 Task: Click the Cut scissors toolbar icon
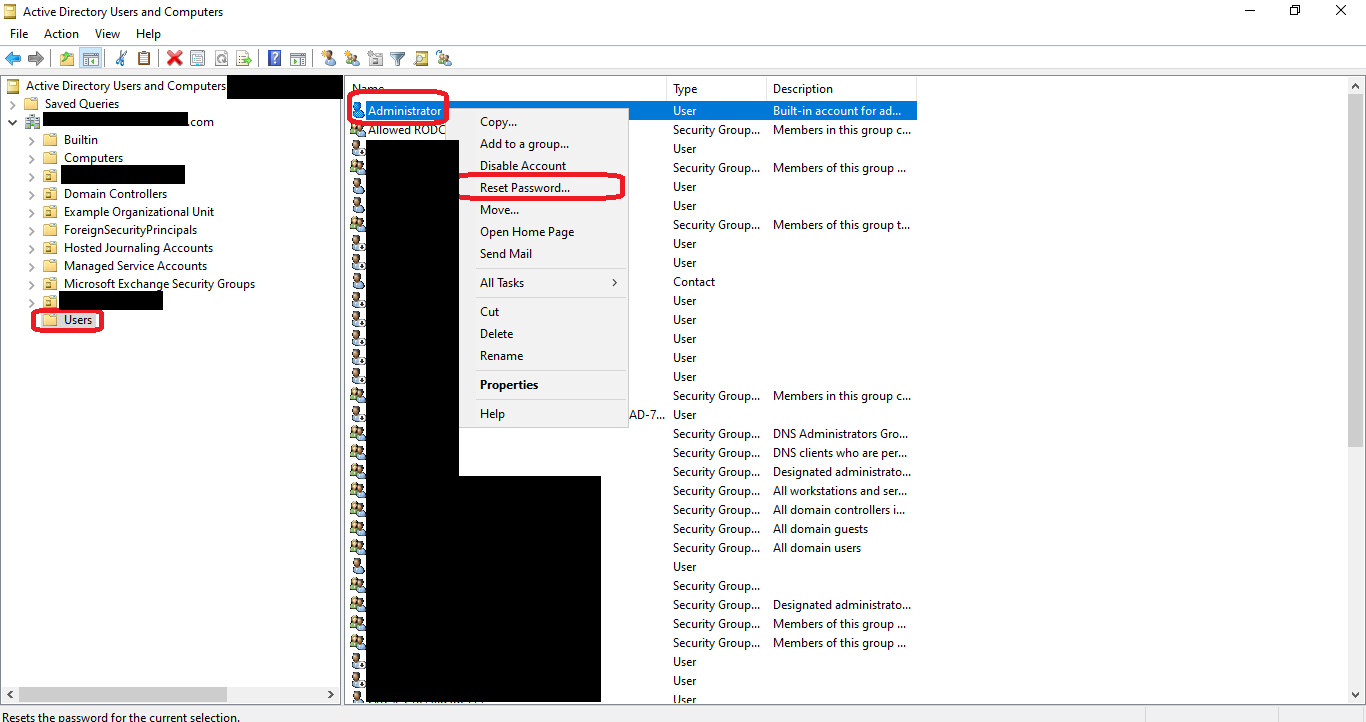[122, 58]
